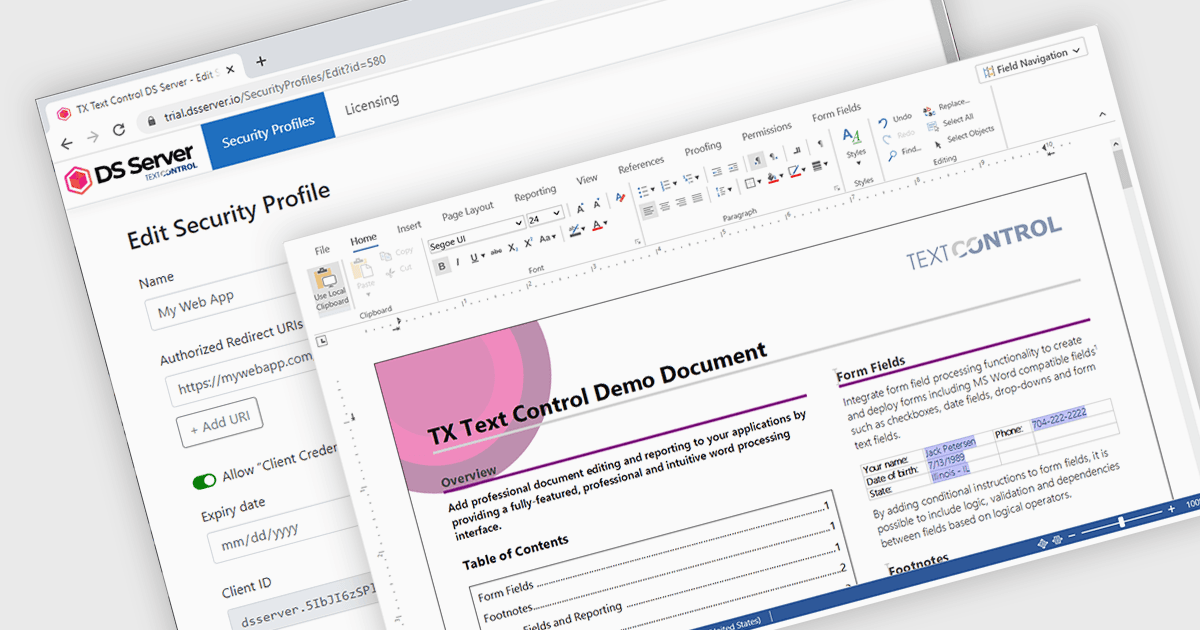The width and height of the screenshot is (1200, 630).
Task: Open the underline style dropdown
Action: coord(483,256)
